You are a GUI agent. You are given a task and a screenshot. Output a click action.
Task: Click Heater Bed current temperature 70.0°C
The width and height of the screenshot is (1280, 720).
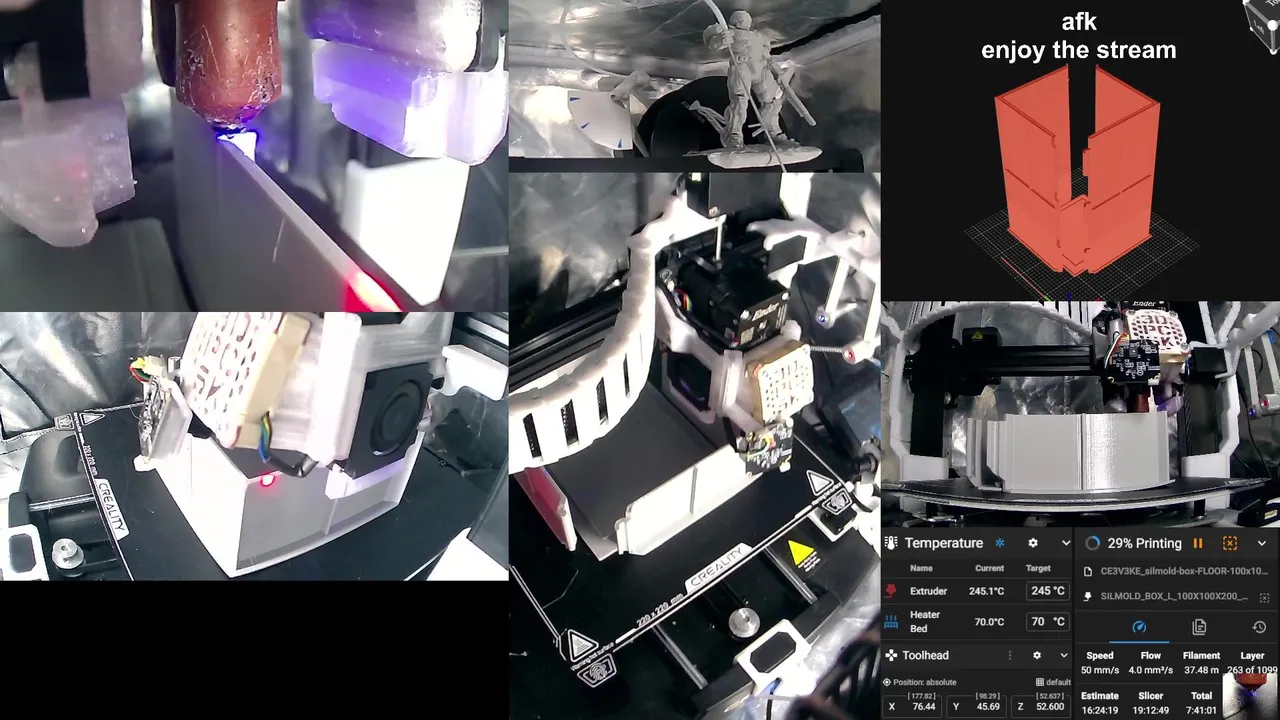point(989,621)
